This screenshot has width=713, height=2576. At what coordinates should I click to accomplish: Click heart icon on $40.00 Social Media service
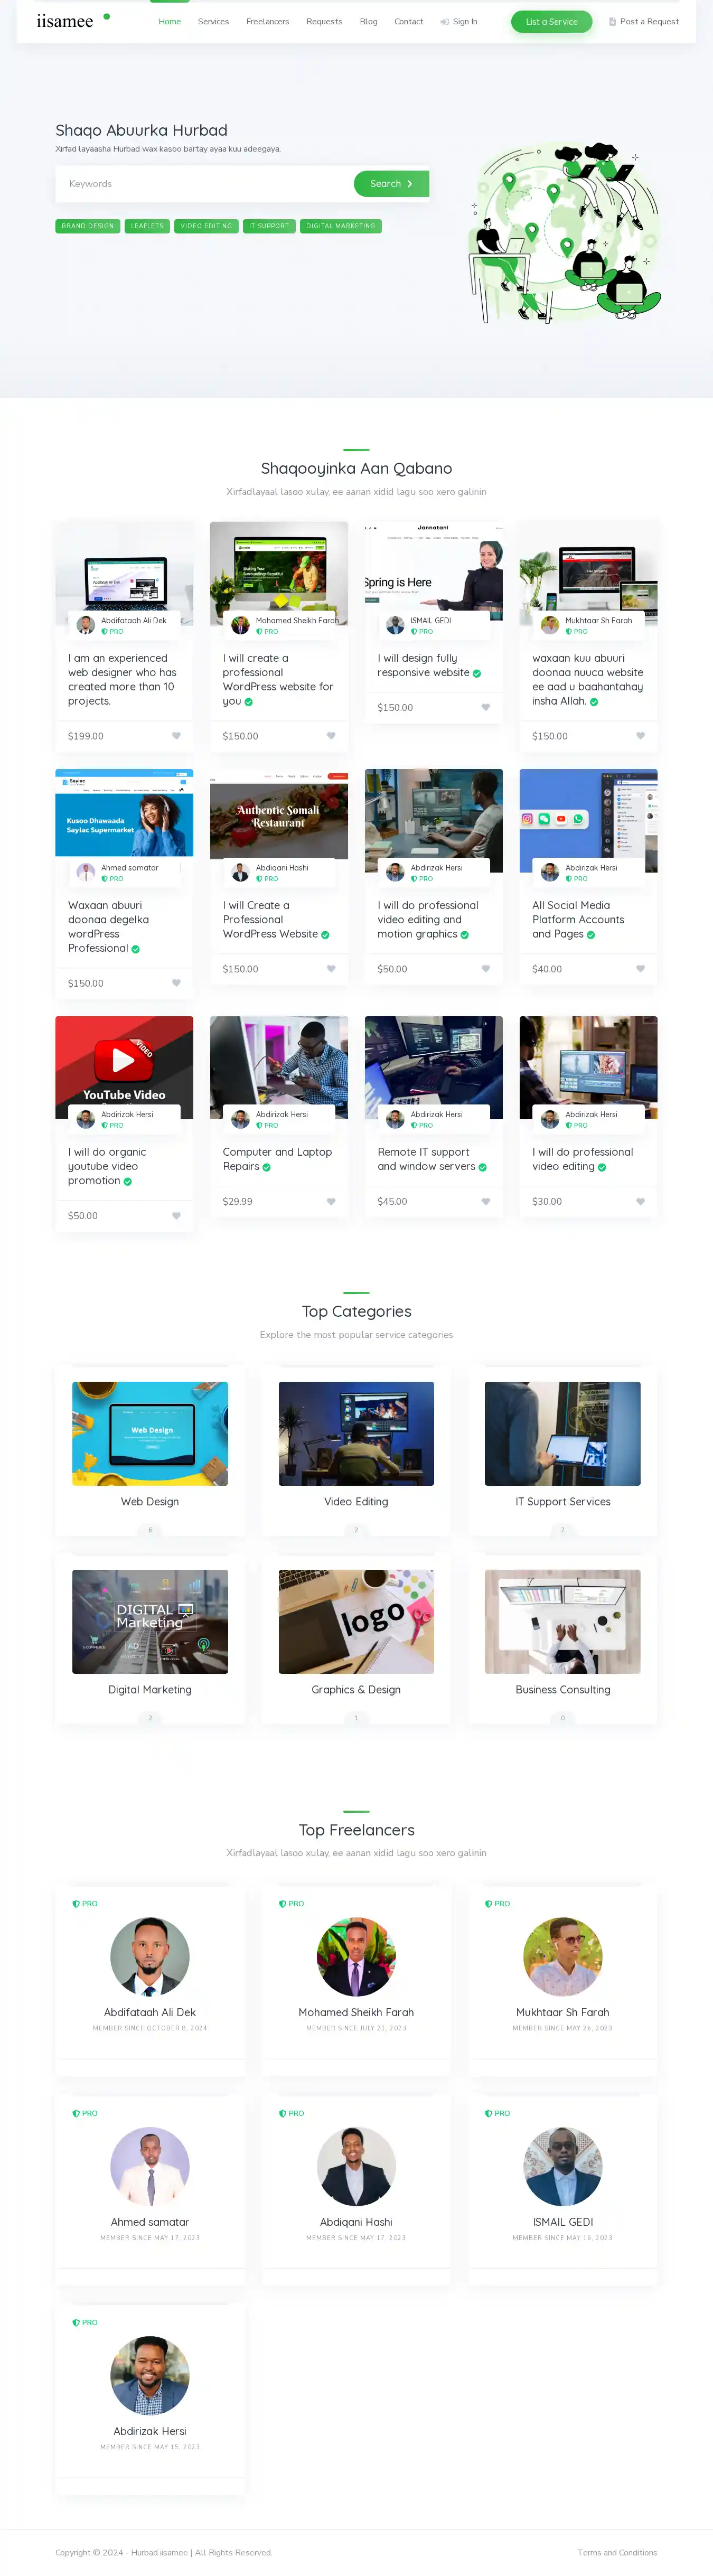click(640, 969)
